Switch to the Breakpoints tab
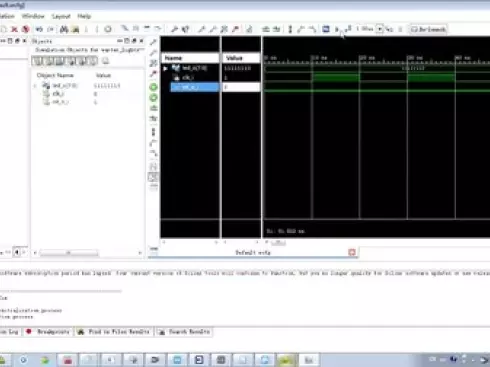The height and width of the screenshot is (367, 490). pyautogui.click(x=49, y=332)
